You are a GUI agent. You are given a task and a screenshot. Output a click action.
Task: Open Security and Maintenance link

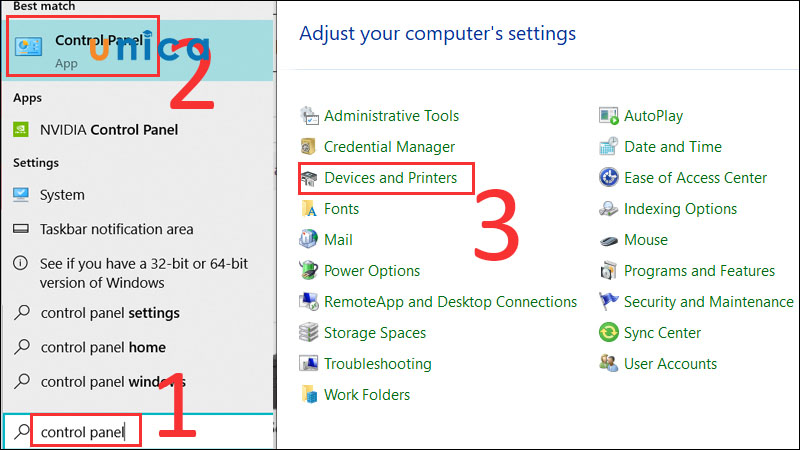(708, 302)
